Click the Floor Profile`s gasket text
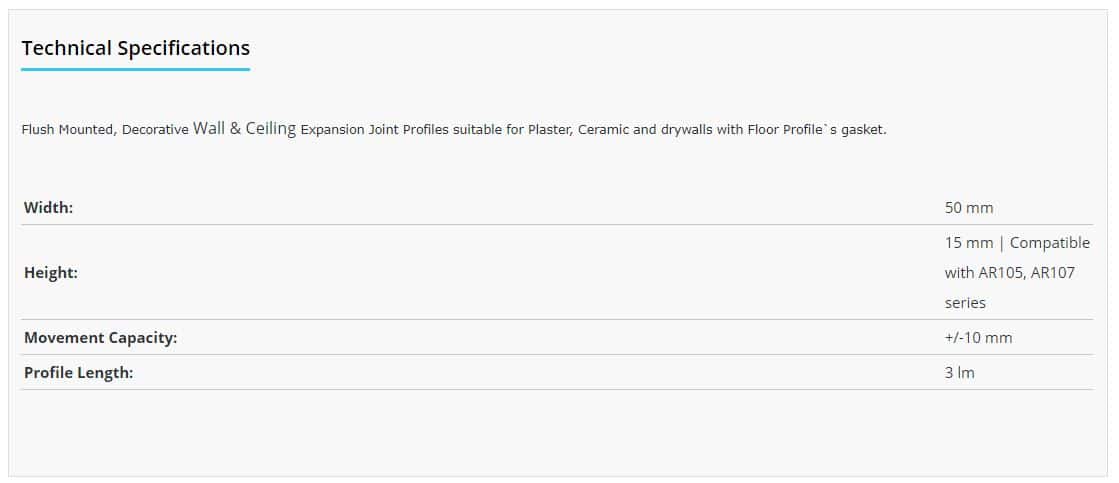Viewport: 1119px width, 483px height. click(x=816, y=131)
